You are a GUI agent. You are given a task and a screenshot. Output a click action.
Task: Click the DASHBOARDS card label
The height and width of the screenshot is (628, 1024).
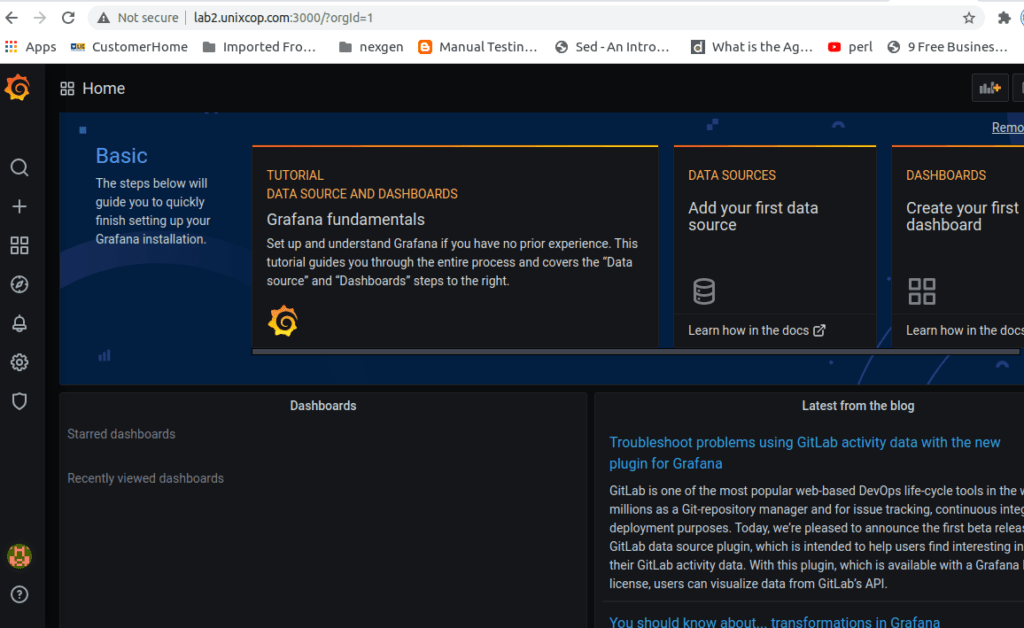[946, 176]
